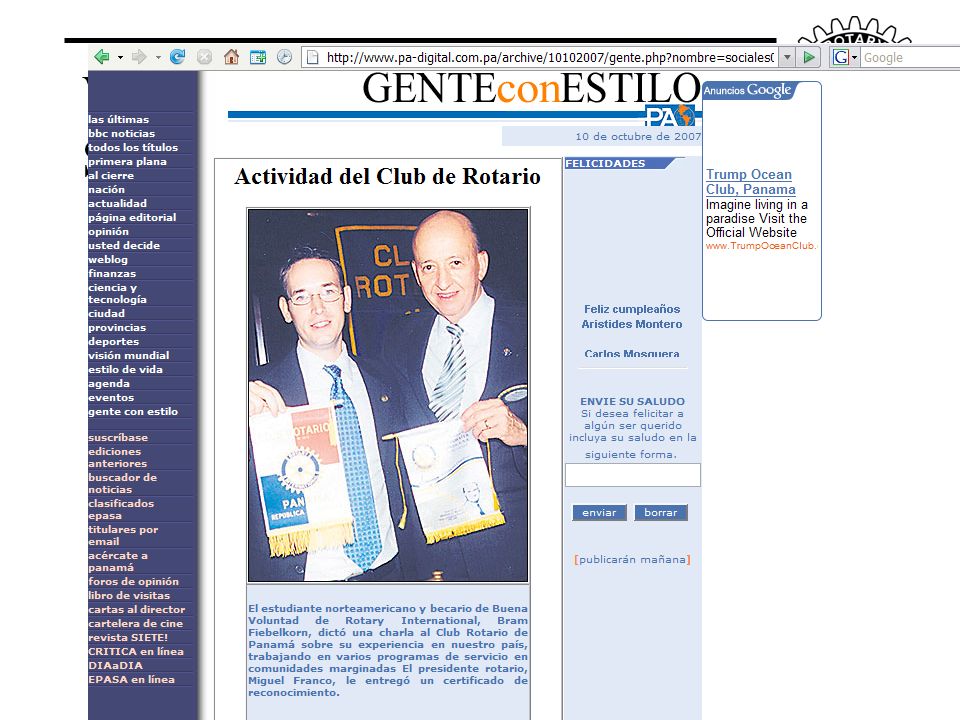The width and height of the screenshot is (960, 720).
Task: Focus the Google search box
Action: click(x=910, y=58)
